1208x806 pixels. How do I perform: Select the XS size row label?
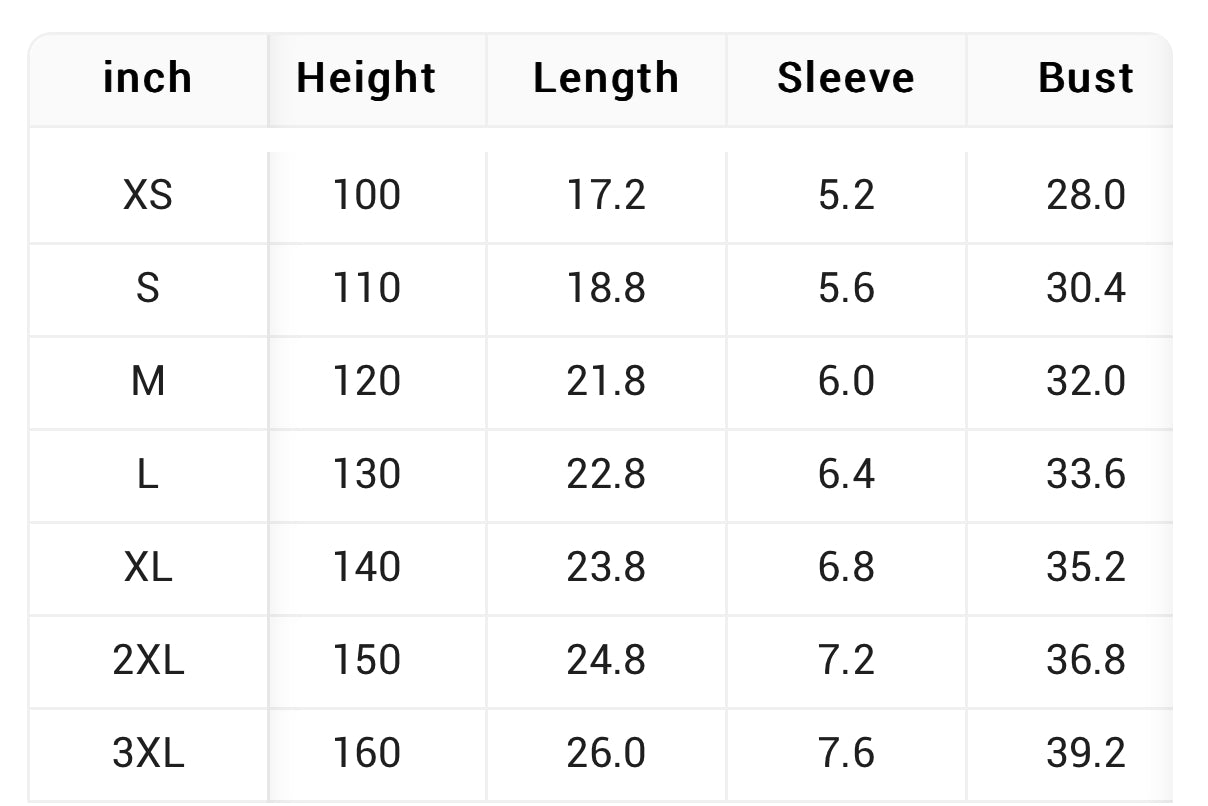click(x=147, y=194)
